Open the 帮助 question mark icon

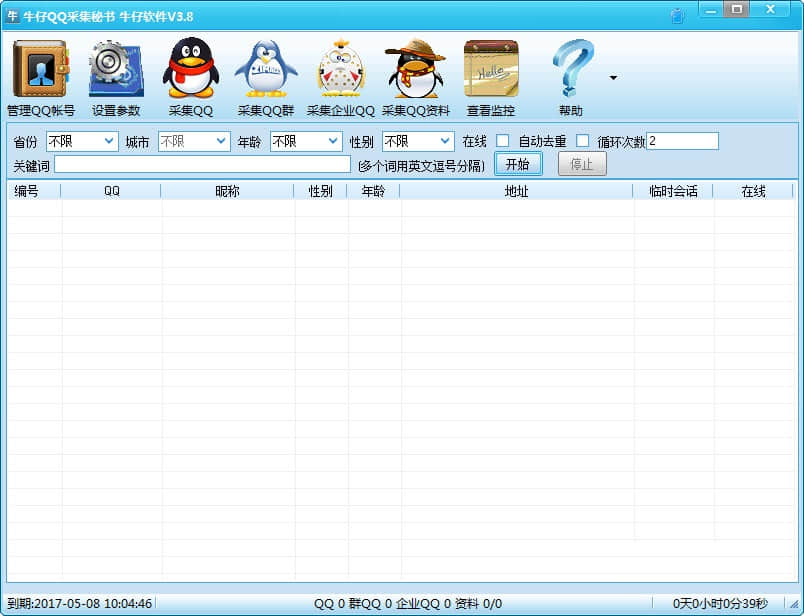point(572,68)
